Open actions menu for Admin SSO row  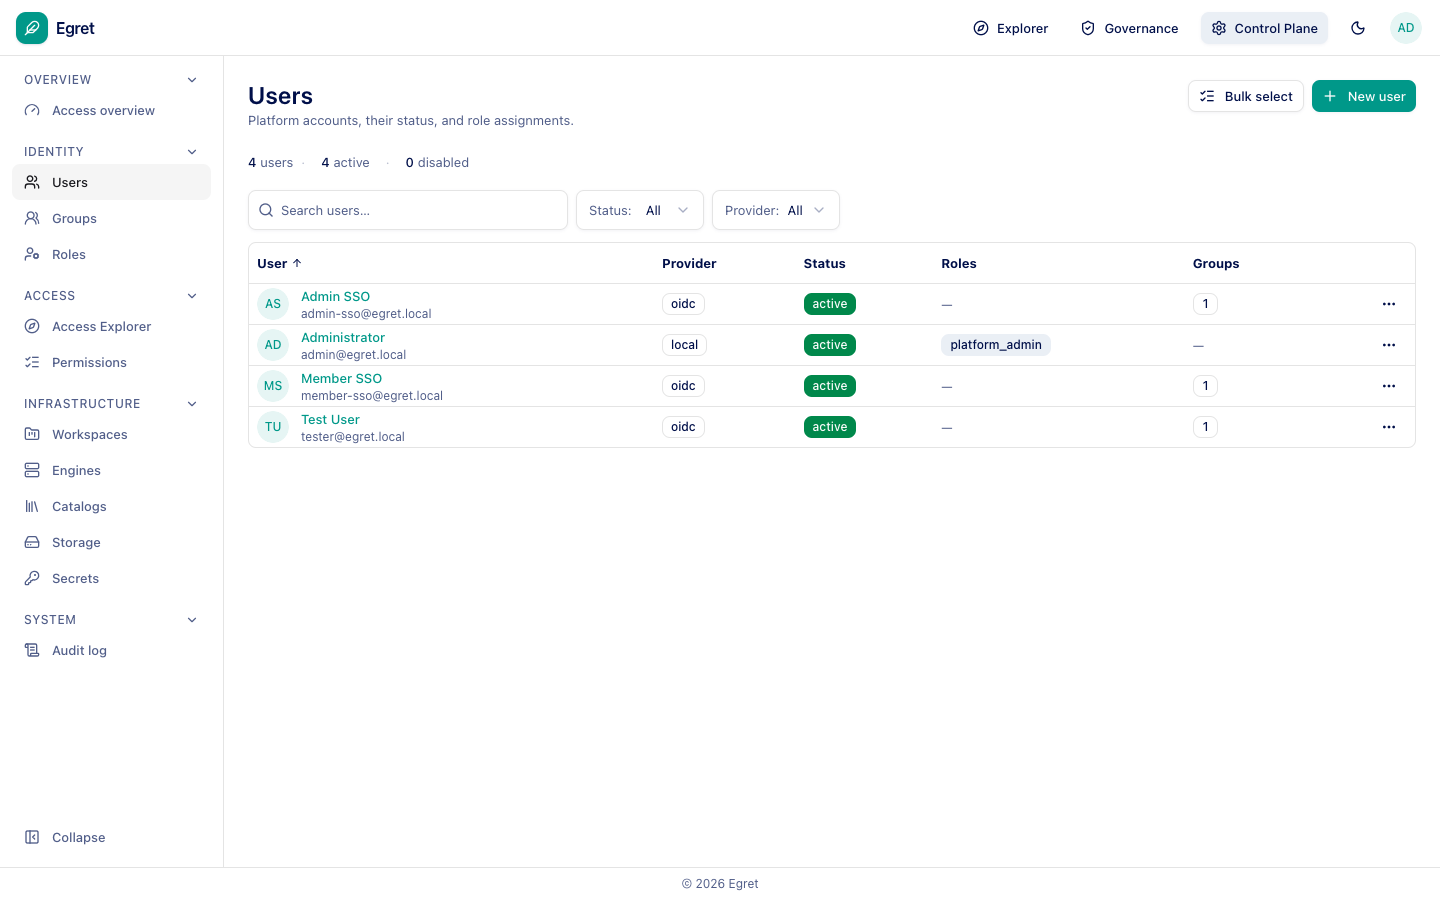click(x=1389, y=304)
